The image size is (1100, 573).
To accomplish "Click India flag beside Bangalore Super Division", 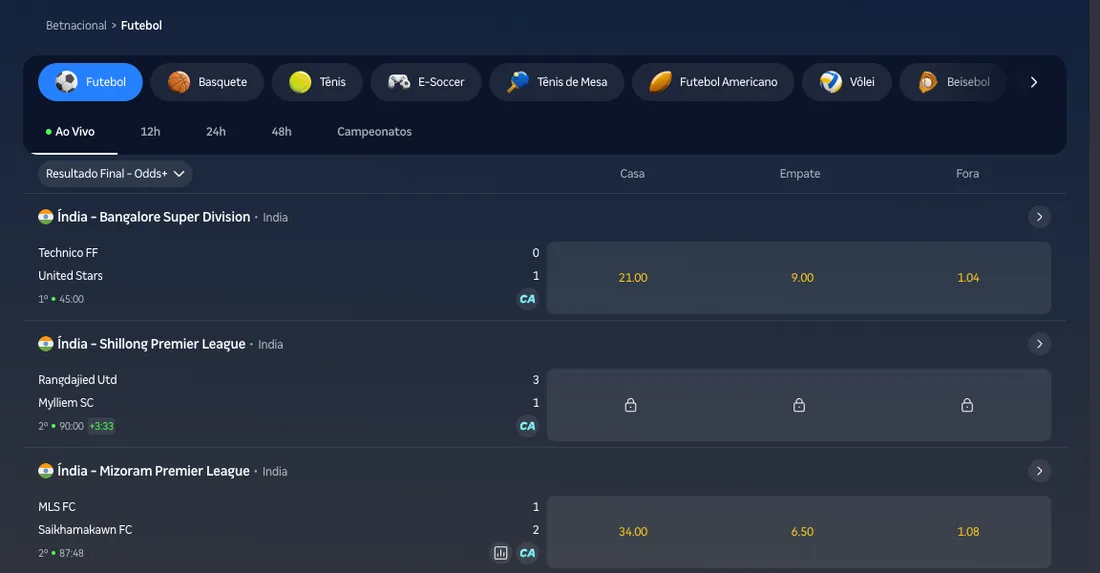I will click(x=46, y=217).
